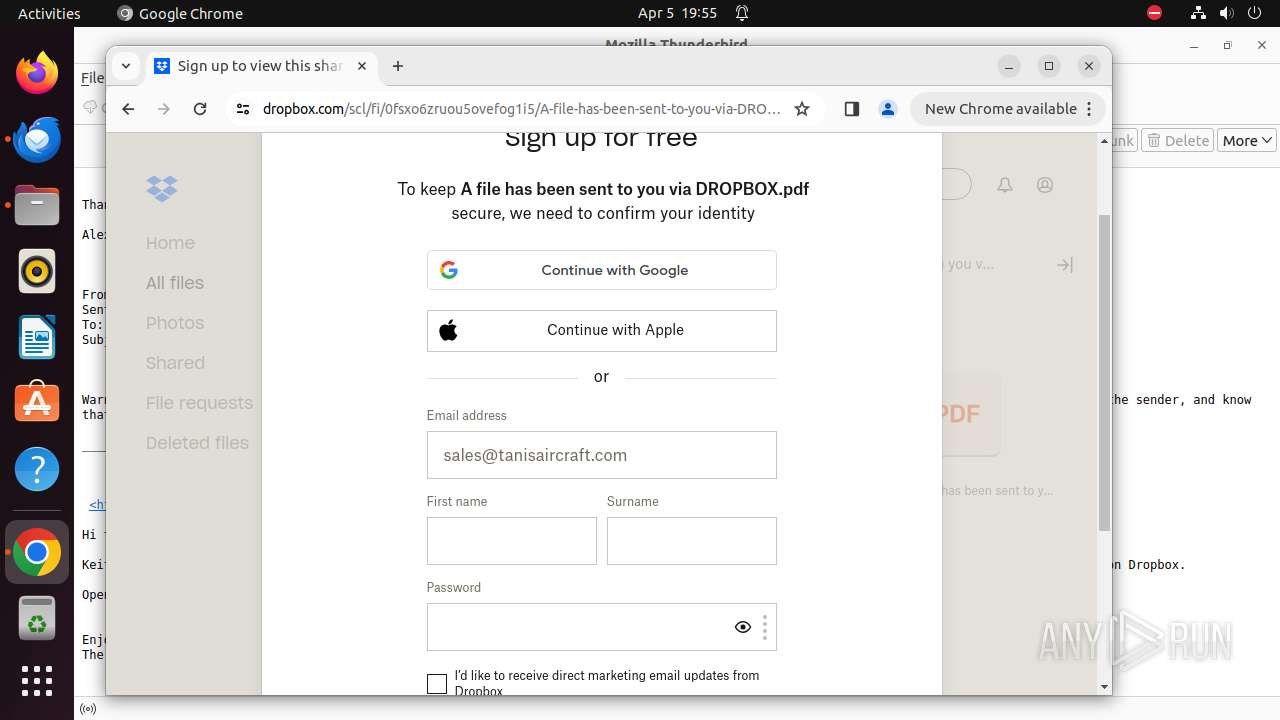This screenshot has width=1280, height=720.
Task: Continue with Apple
Action: coord(601,330)
